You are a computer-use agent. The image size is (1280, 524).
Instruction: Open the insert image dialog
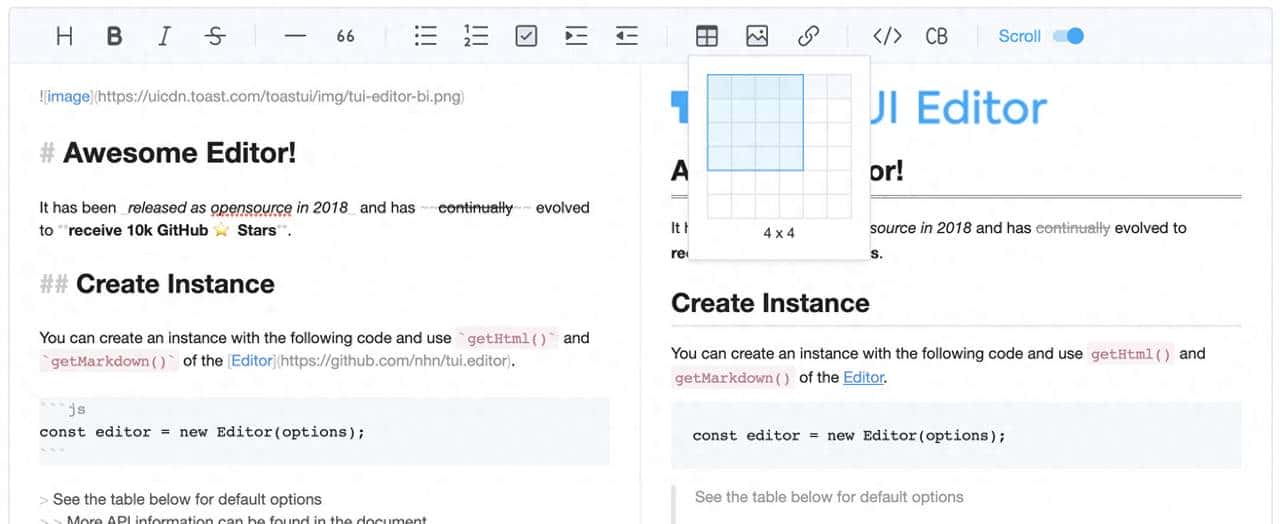pyautogui.click(x=757, y=36)
